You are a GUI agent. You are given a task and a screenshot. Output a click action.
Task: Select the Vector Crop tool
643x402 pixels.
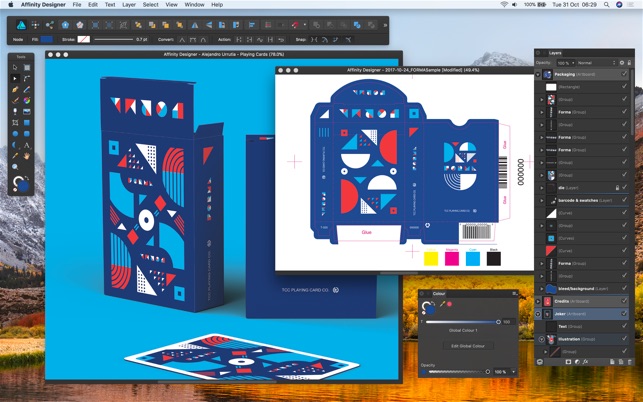coord(15,122)
